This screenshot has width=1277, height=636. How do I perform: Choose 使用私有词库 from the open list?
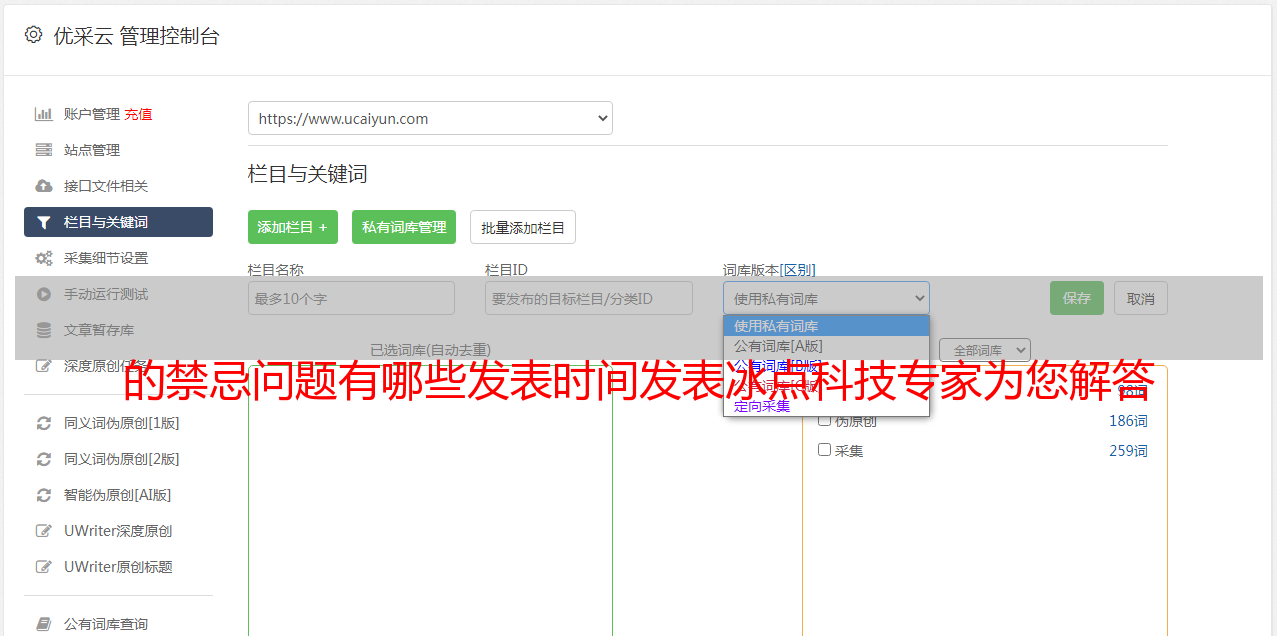pos(826,326)
